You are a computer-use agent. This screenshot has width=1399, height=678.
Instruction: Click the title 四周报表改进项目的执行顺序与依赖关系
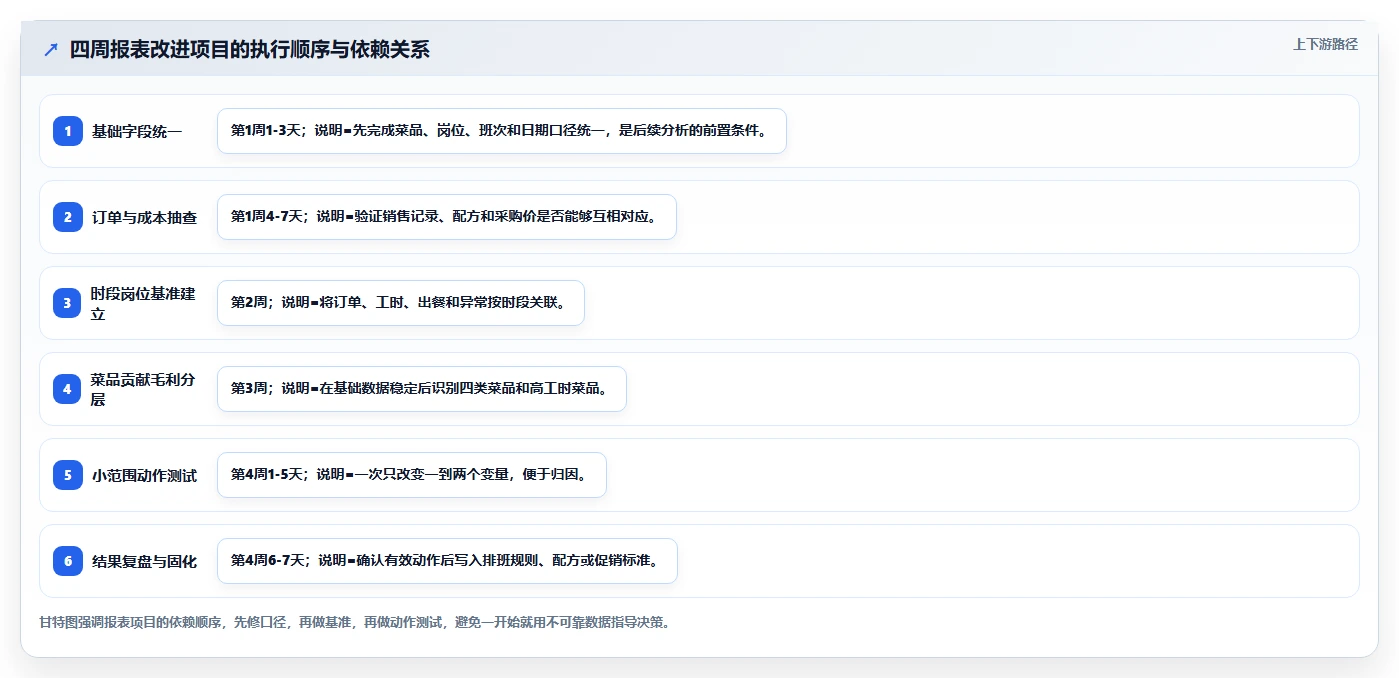point(250,50)
